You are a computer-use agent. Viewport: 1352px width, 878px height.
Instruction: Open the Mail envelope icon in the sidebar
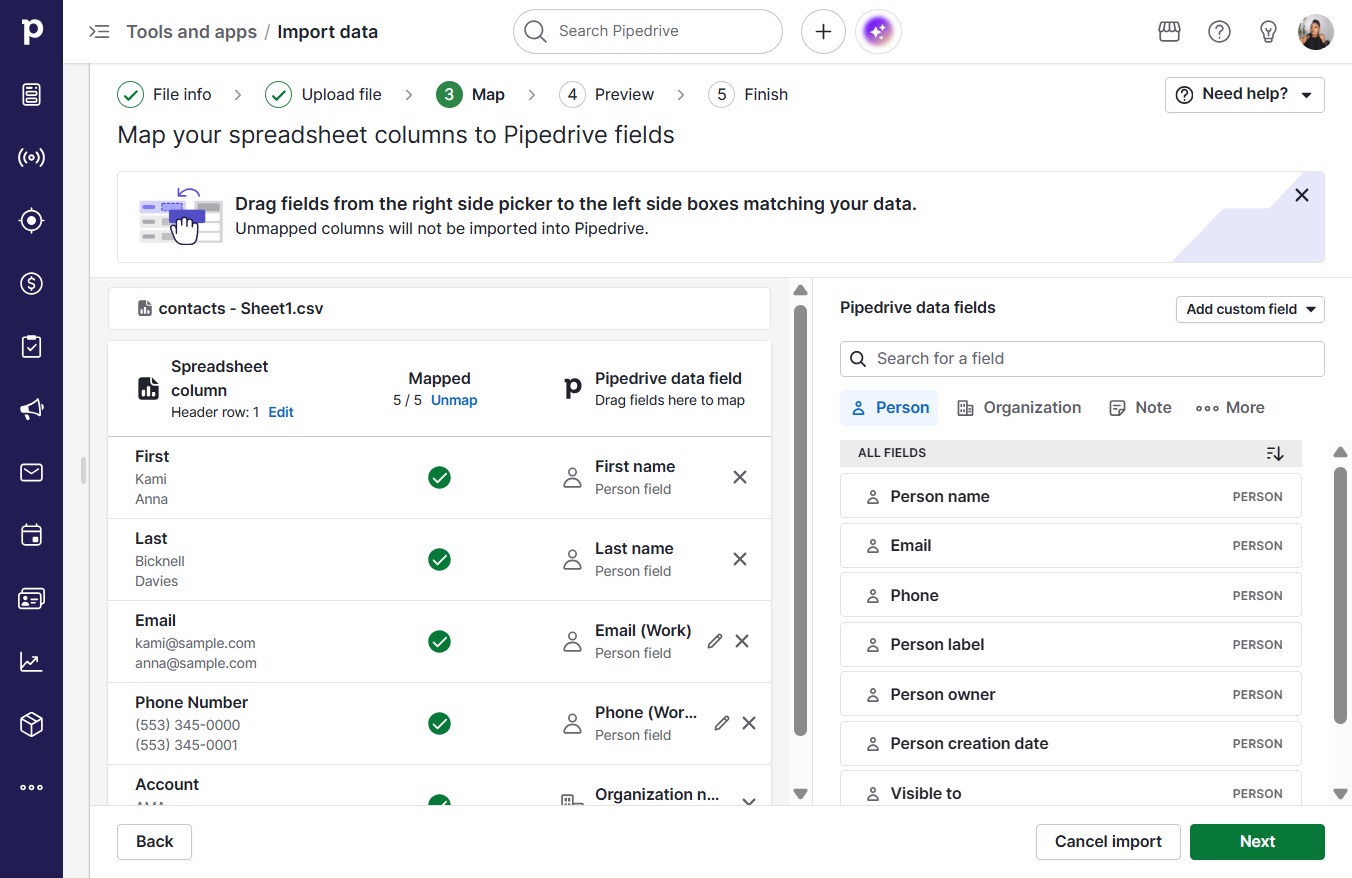[31, 472]
